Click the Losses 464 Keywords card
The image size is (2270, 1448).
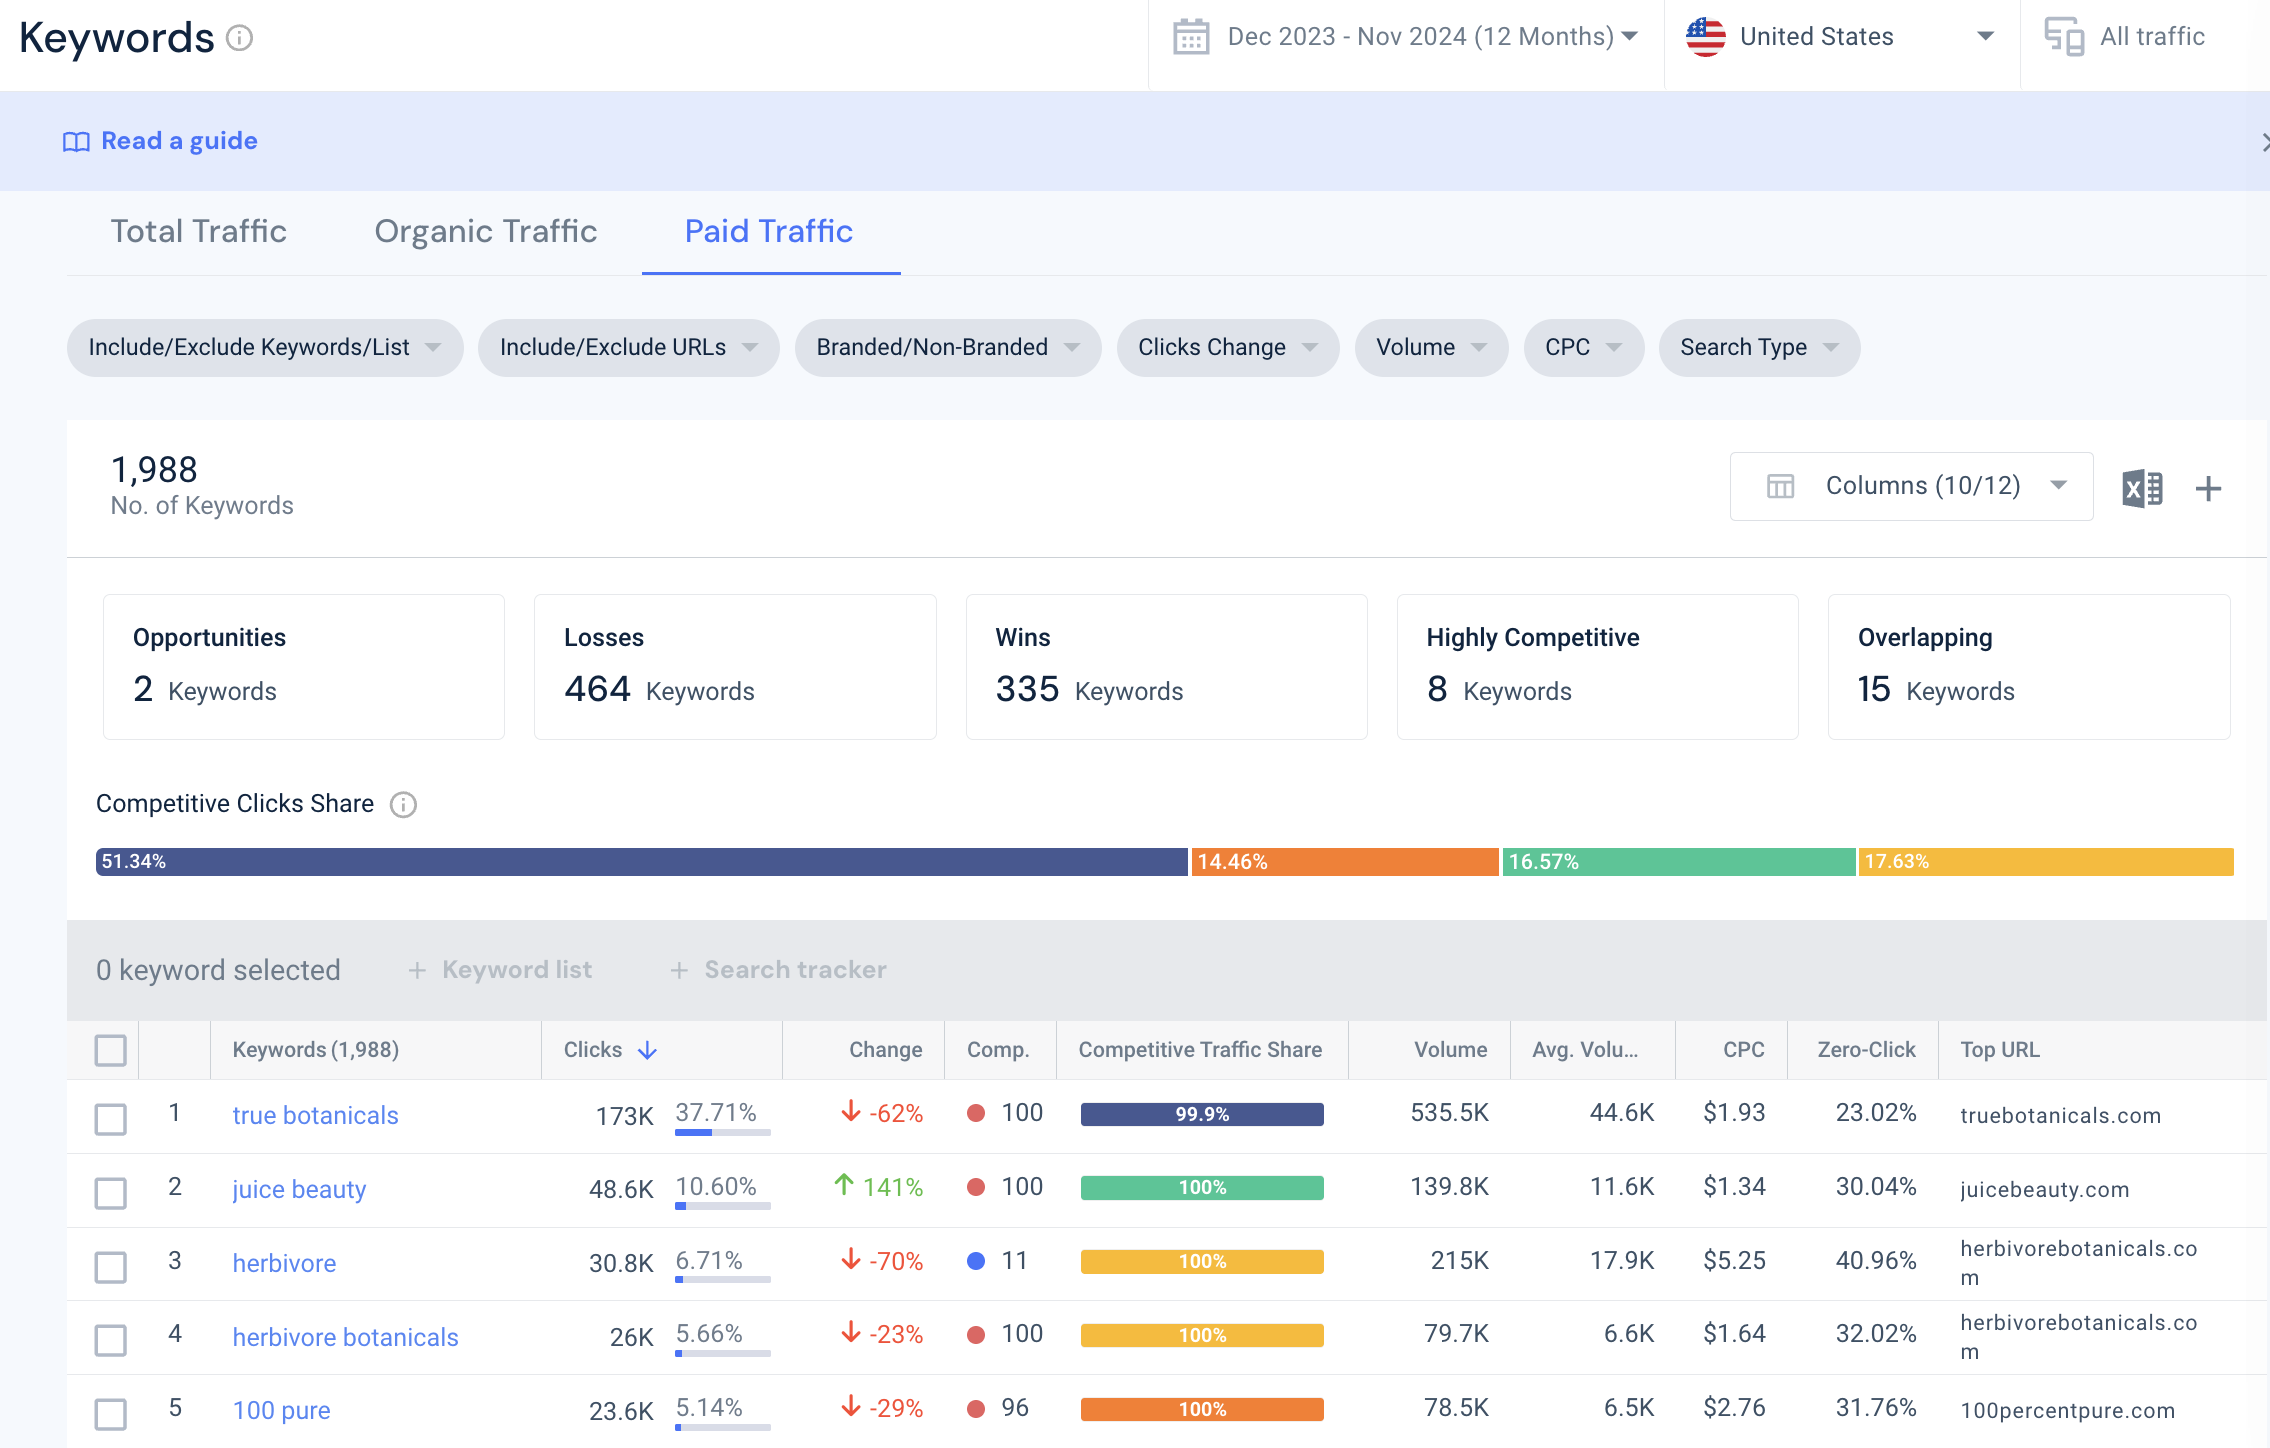(735, 667)
